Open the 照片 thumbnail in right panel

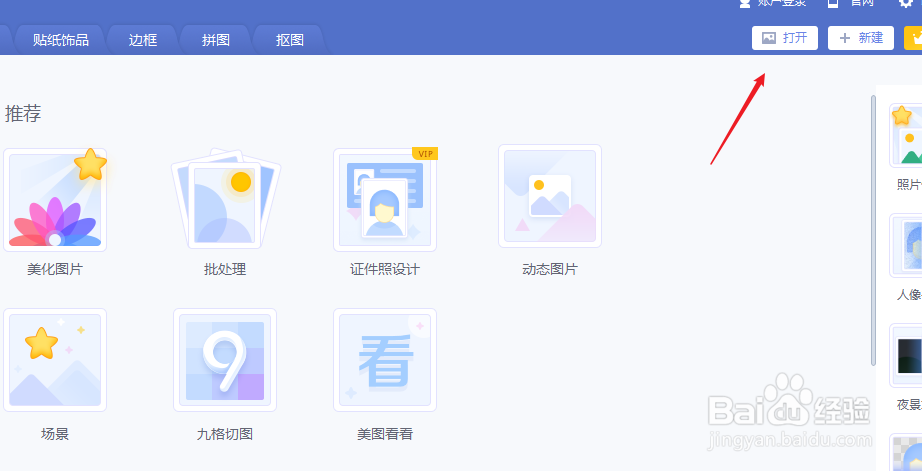(x=906, y=136)
